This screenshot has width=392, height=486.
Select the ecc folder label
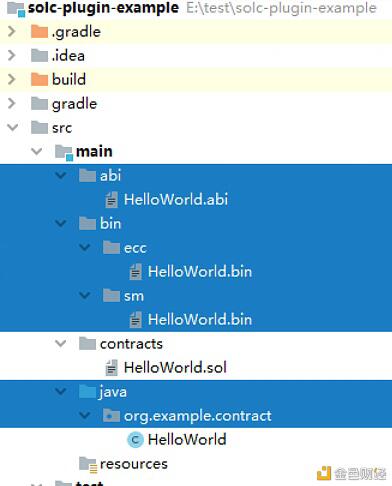tap(135, 248)
